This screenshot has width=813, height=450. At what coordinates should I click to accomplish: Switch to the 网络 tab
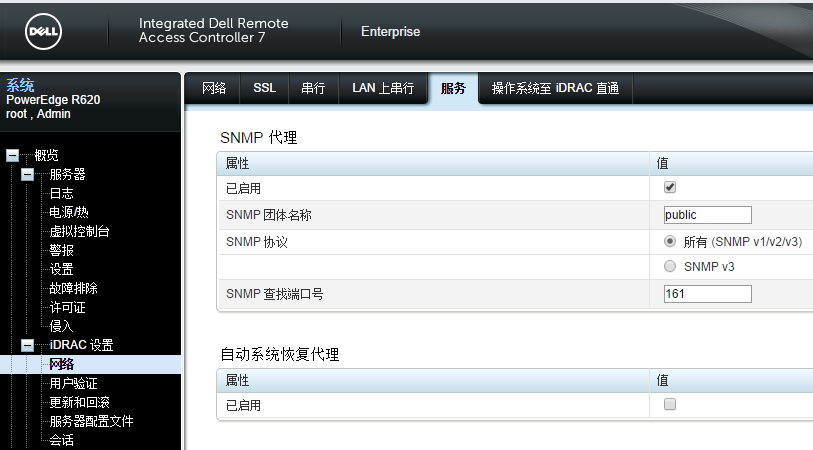tap(214, 88)
